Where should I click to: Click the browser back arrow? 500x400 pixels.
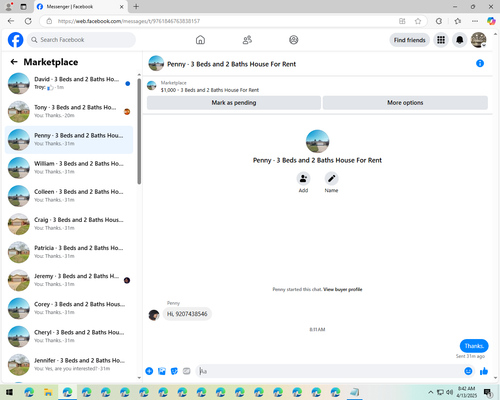[x=11, y=21]
